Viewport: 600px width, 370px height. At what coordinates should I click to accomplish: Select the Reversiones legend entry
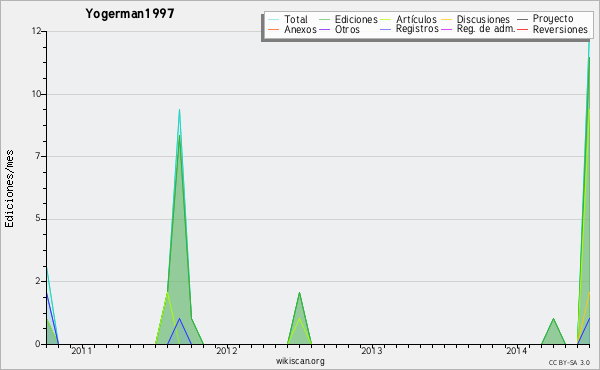point(560,29)
